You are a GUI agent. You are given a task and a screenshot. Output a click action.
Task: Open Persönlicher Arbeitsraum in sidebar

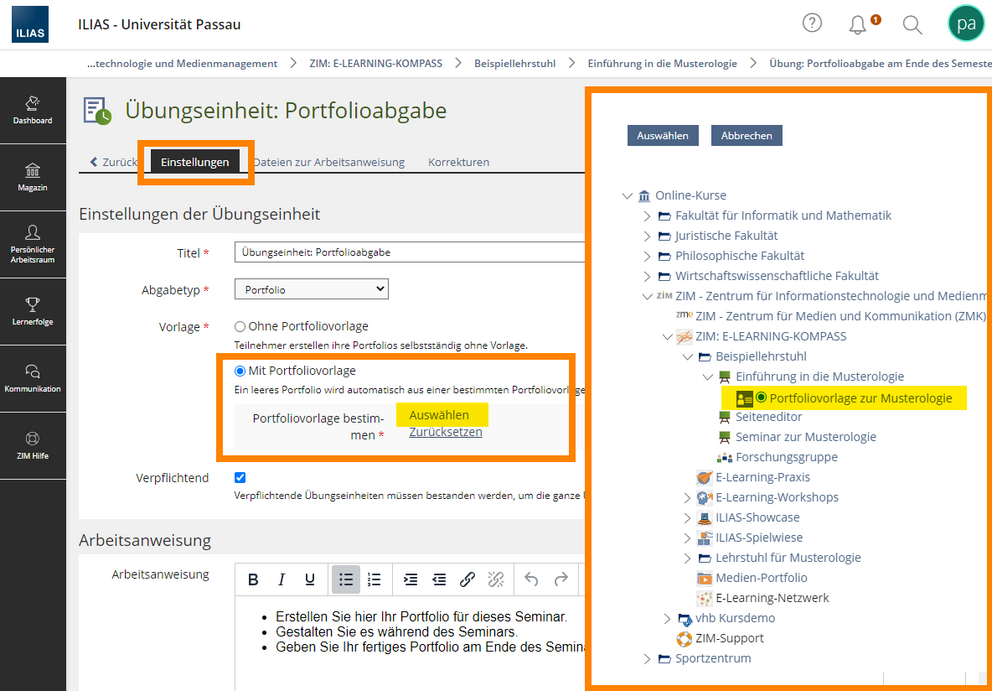click(33, 244)
